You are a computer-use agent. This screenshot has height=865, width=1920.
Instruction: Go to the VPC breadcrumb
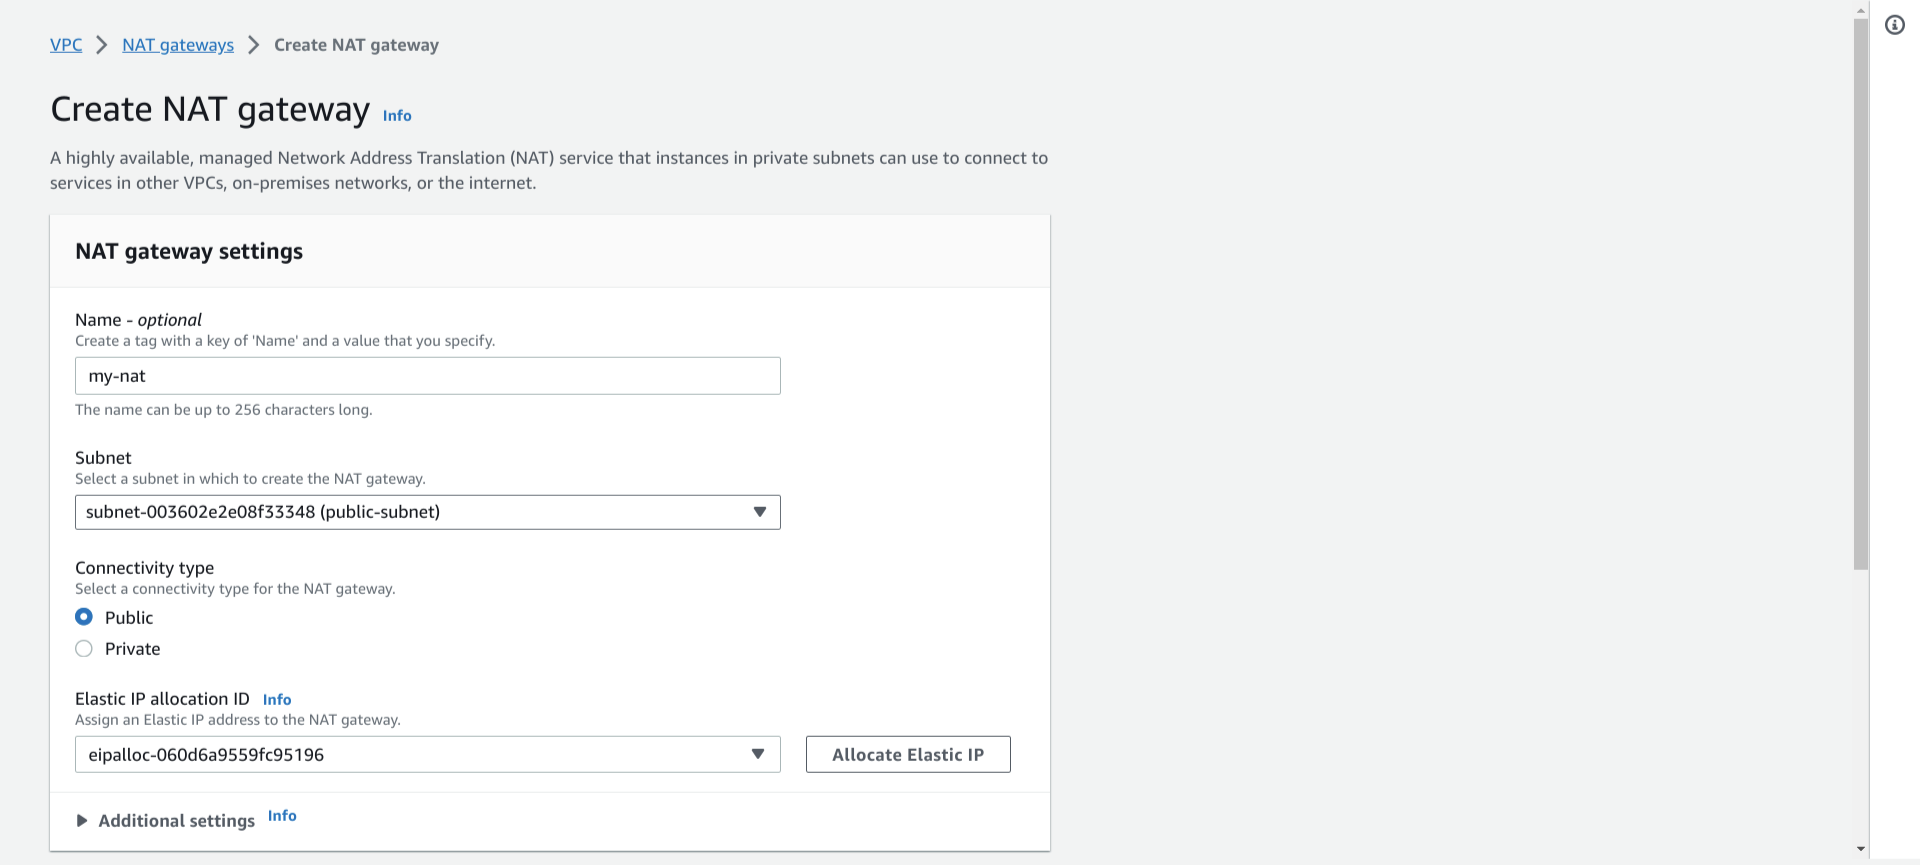66,45
